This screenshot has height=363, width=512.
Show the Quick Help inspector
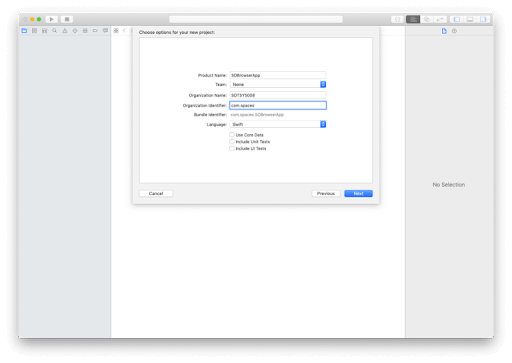454,31
